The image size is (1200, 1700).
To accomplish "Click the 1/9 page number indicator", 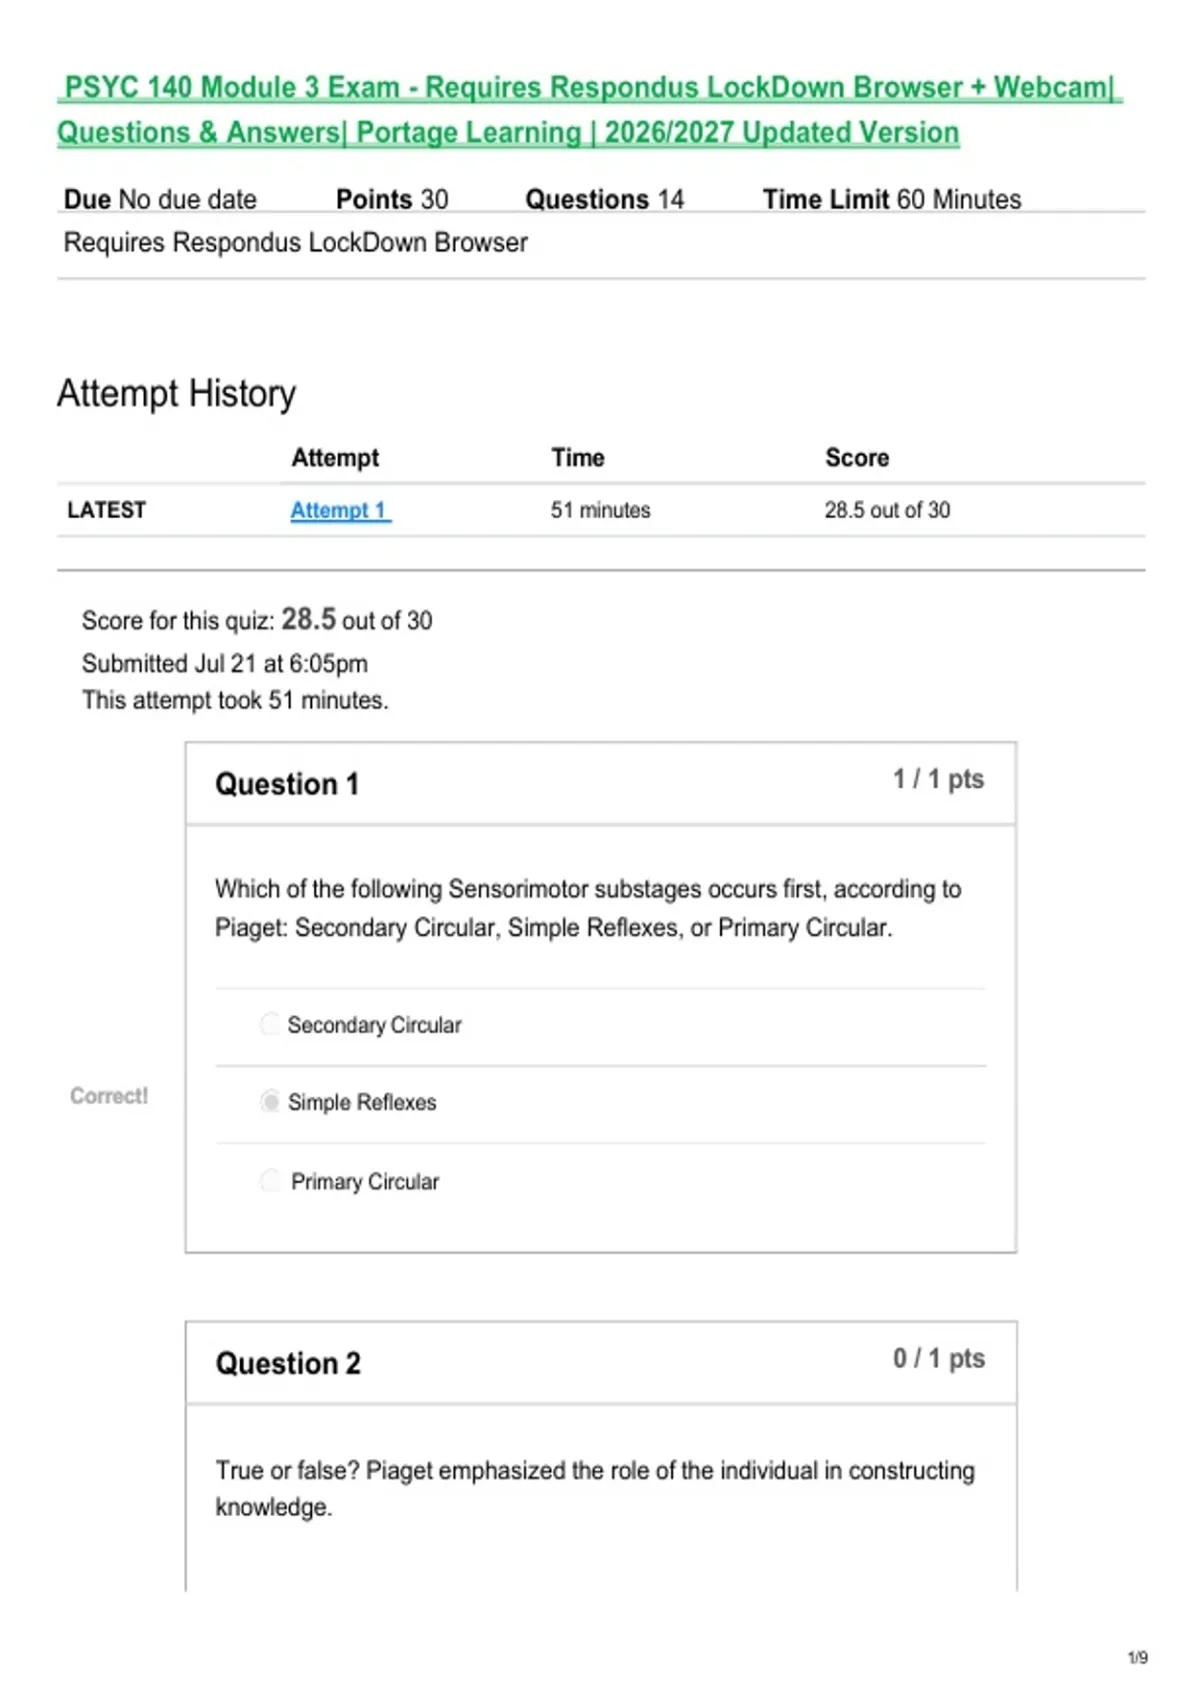I will (x=1138, y=1658).
